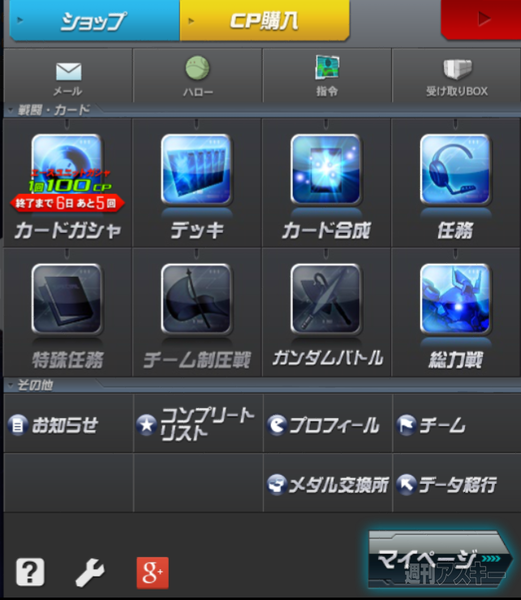Open the お知らせ notices entry
Screen dimensions: 521x600
click(68, 424)
